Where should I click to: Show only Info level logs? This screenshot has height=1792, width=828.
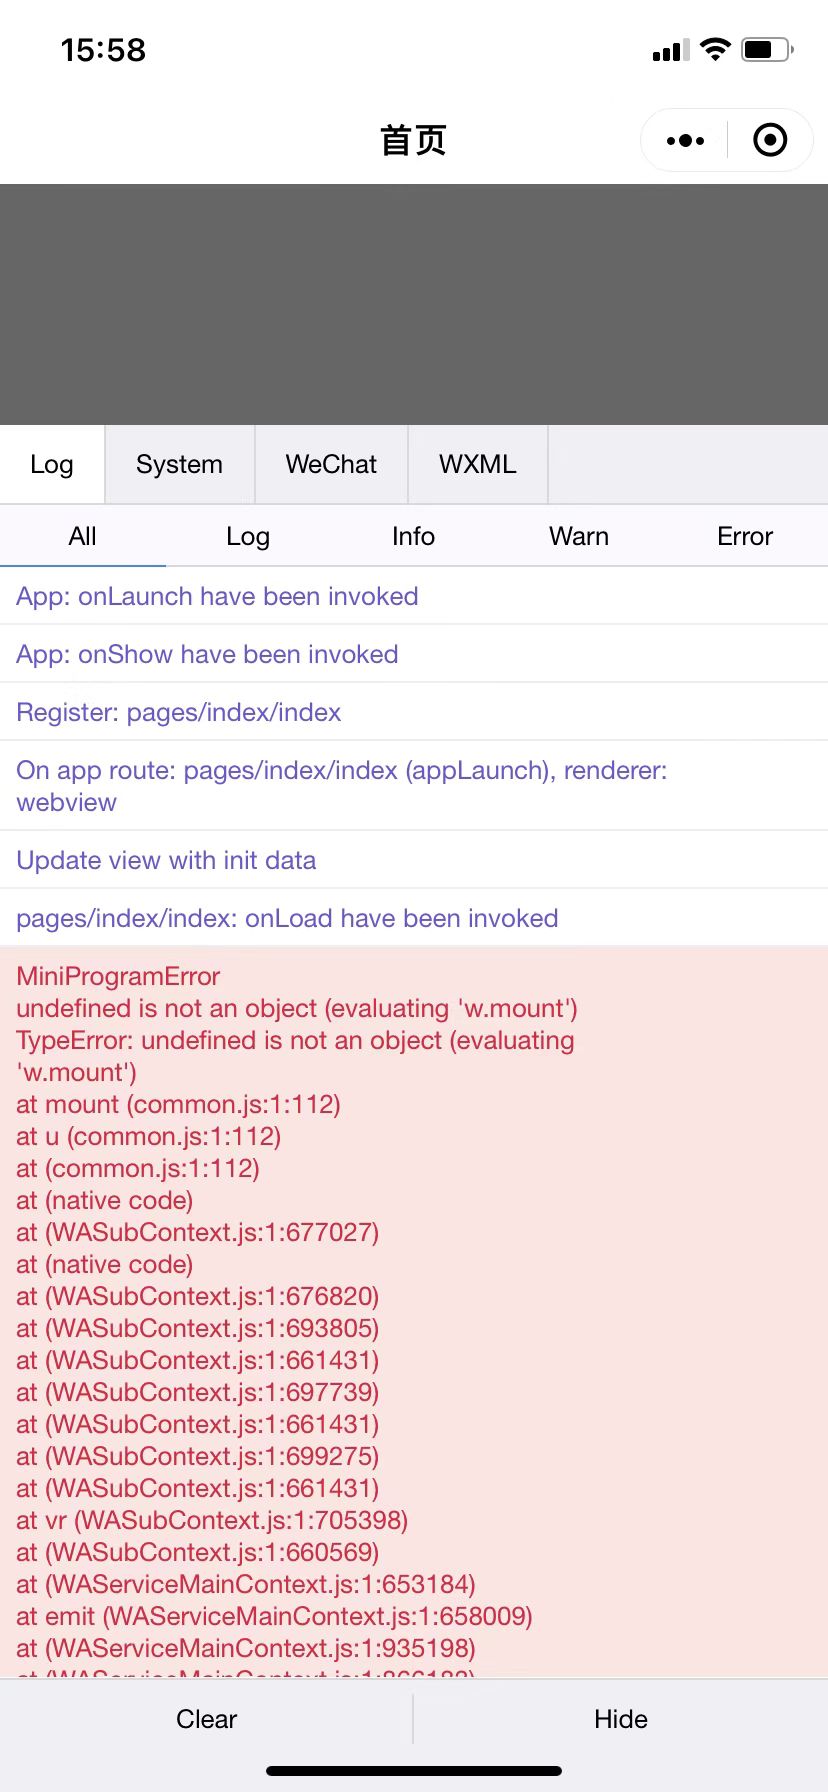tap(413, 536)
